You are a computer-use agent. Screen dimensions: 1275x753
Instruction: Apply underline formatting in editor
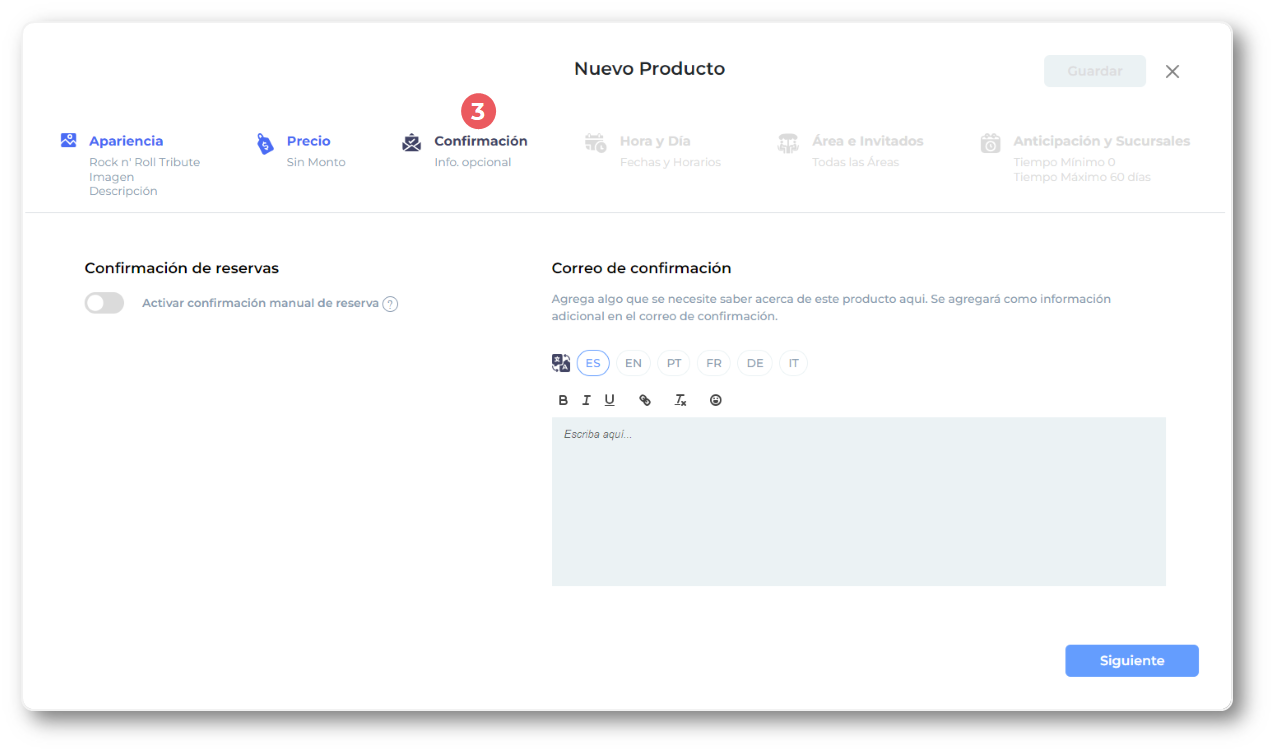coord(609,400)
